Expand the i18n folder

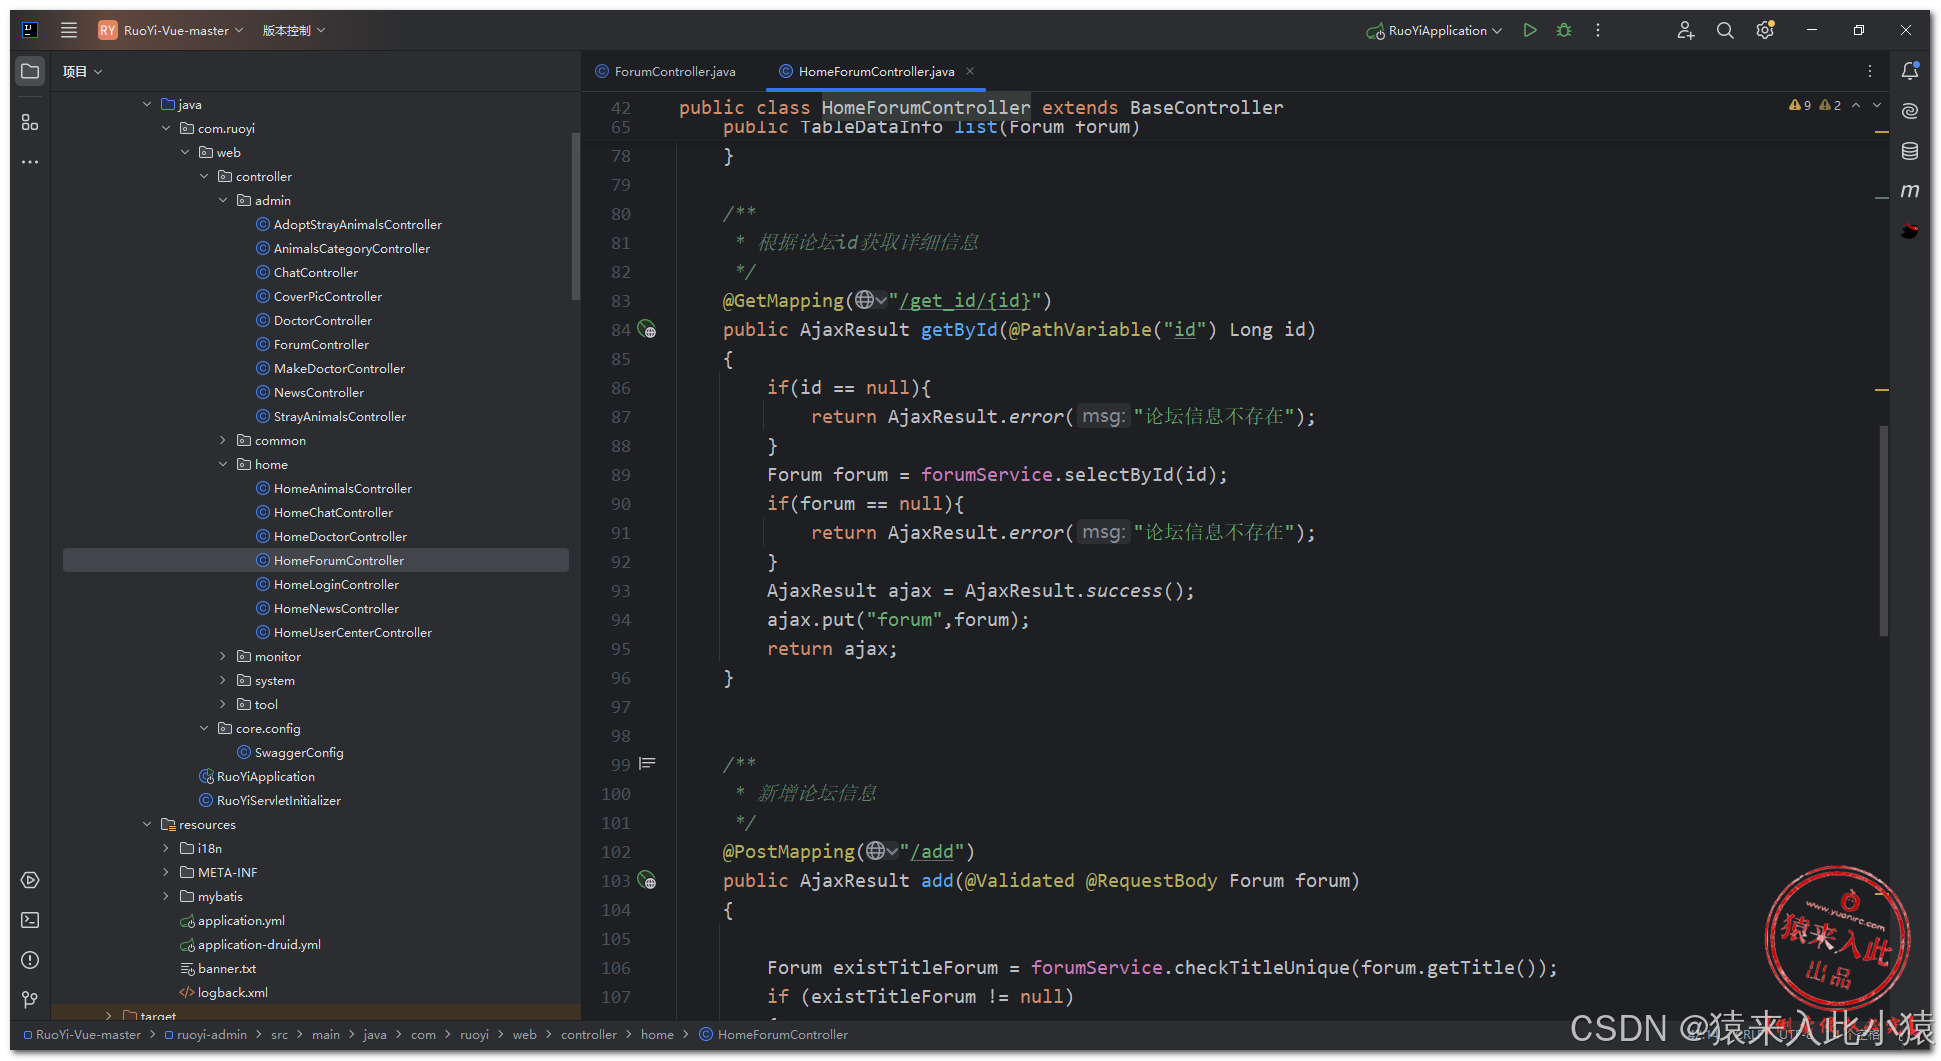point(166,848)
